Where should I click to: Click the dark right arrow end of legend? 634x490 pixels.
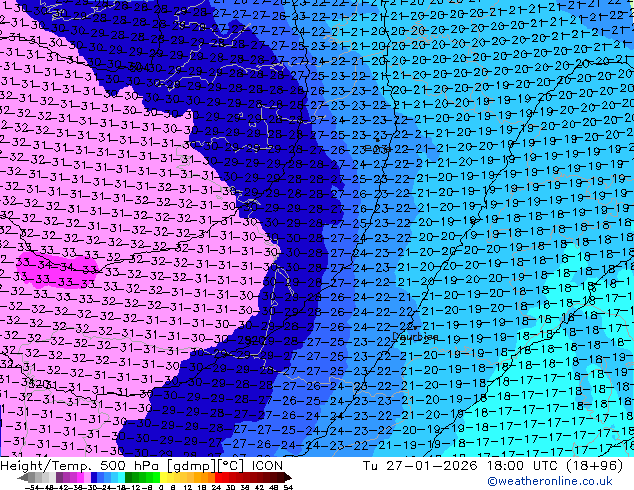[288, 478]
